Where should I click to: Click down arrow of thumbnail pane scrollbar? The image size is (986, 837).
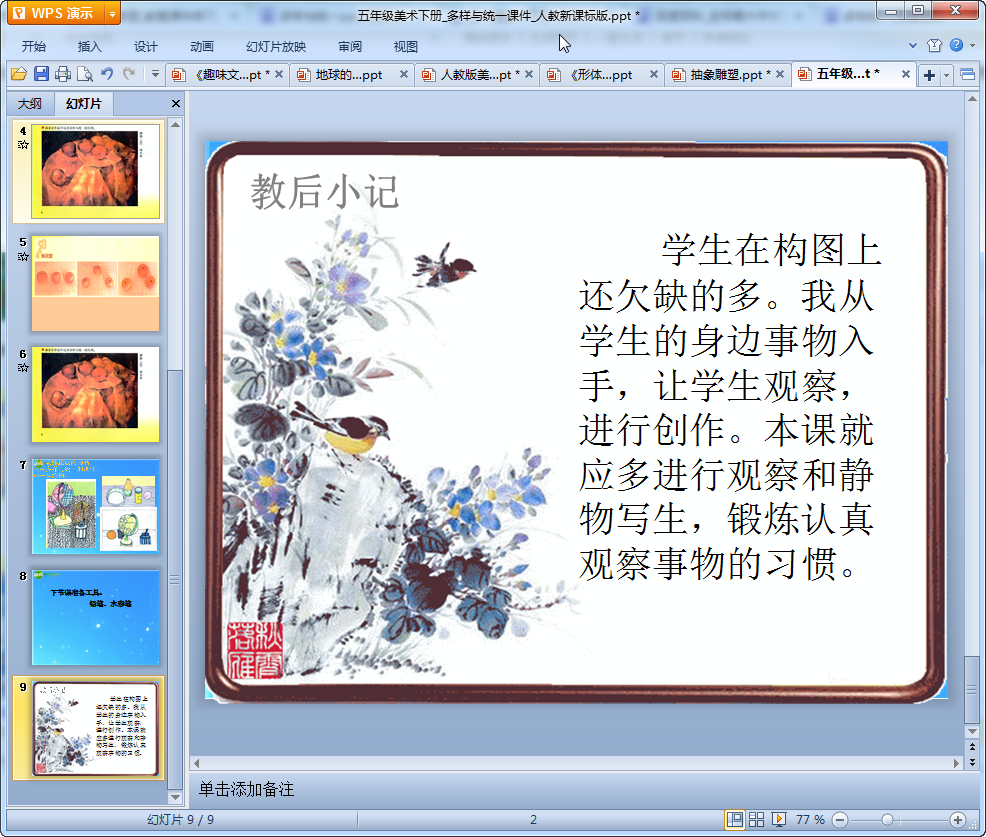click(175, 797)
